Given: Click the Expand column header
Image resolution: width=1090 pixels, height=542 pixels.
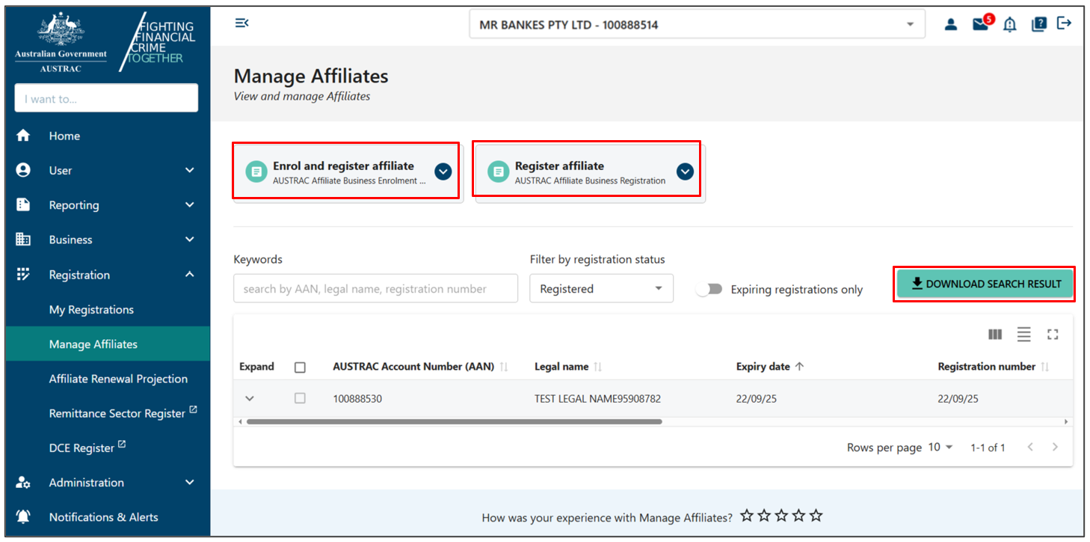Looking at the screenshot, I should (x=257, y=367).
